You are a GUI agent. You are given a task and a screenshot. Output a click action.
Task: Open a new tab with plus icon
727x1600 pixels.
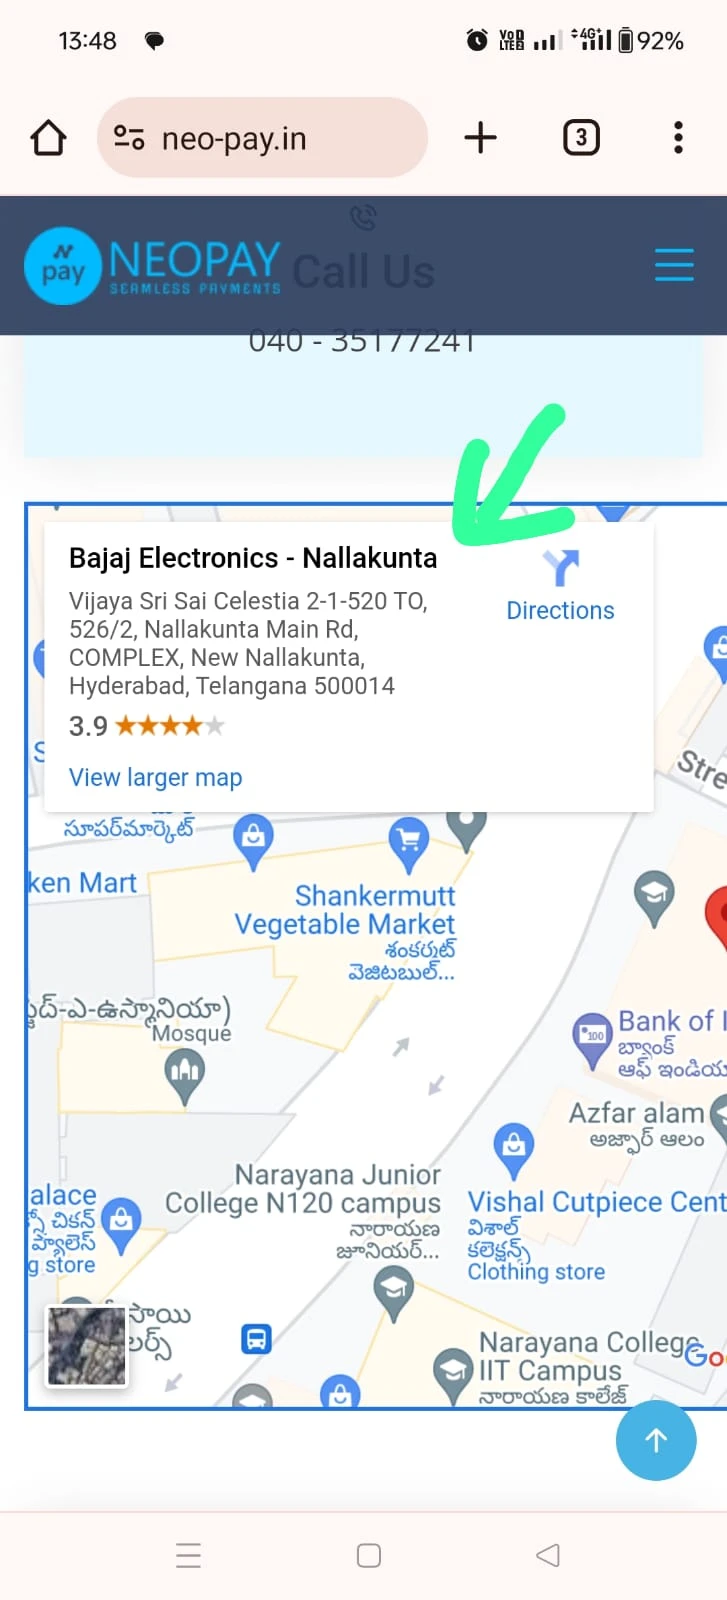[x=481, y=137]
